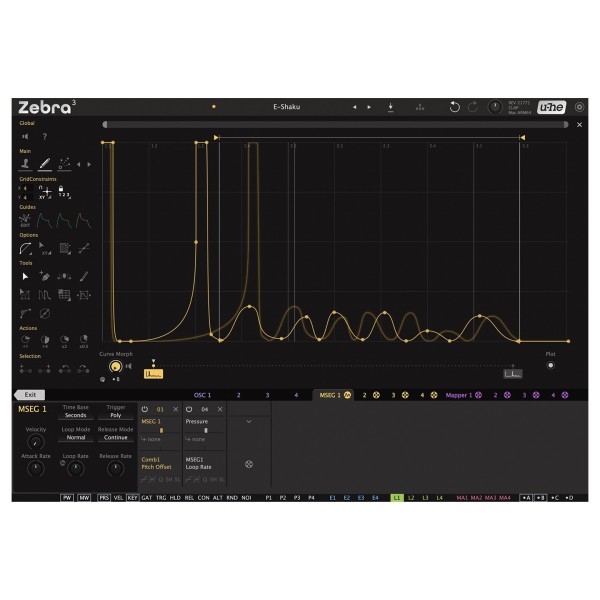The width and height of the screenshot is (600, 600).
Task: Toggle power on modulation slot 01
Action: [145, 409]
